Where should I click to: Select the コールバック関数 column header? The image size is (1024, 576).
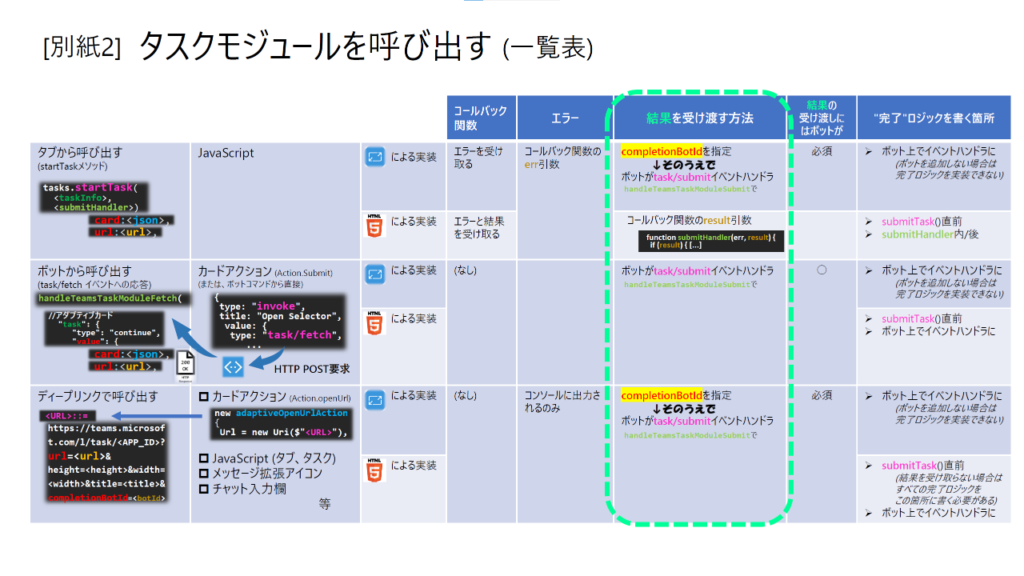[x=480, y=118]
